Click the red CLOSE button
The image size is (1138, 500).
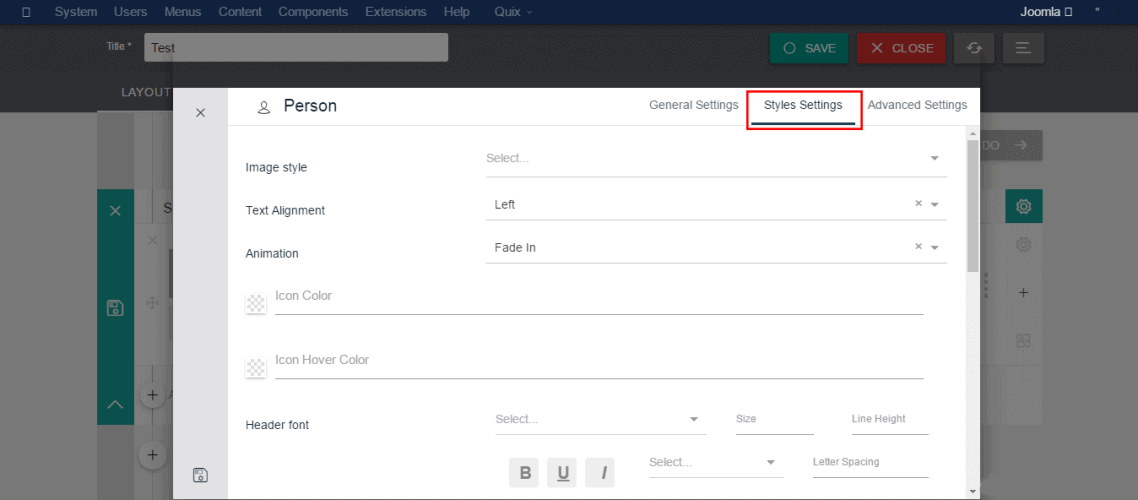(x=901, y=48)
